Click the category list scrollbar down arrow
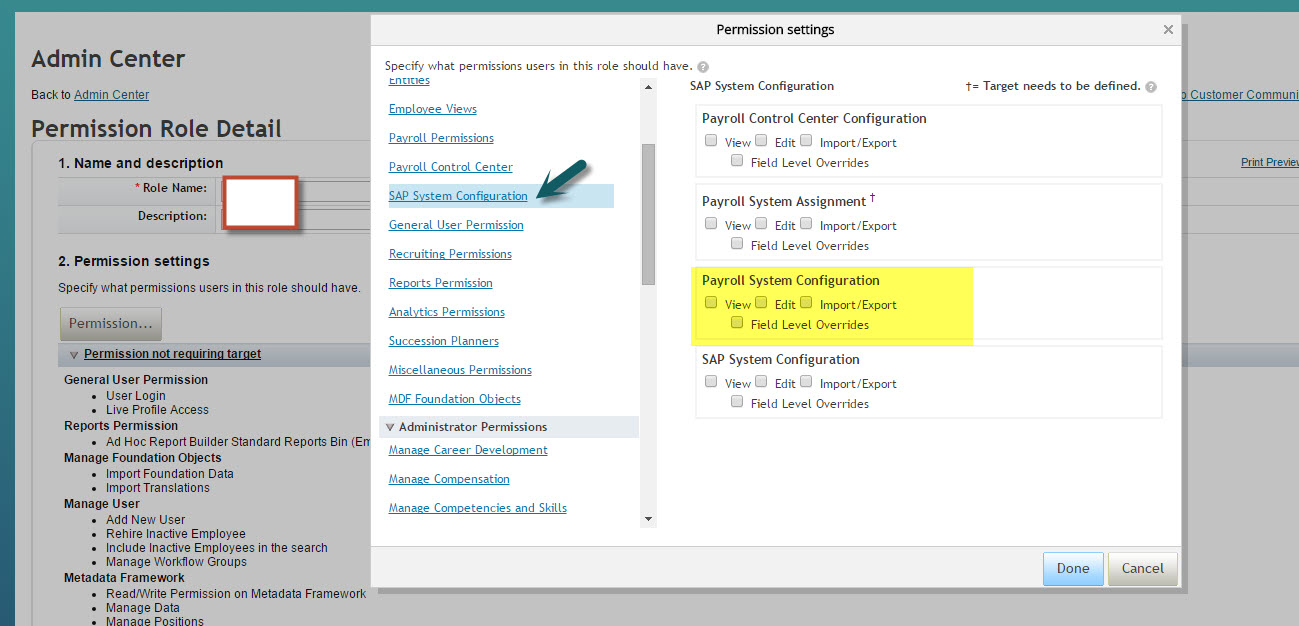 [x=648, y=519]
